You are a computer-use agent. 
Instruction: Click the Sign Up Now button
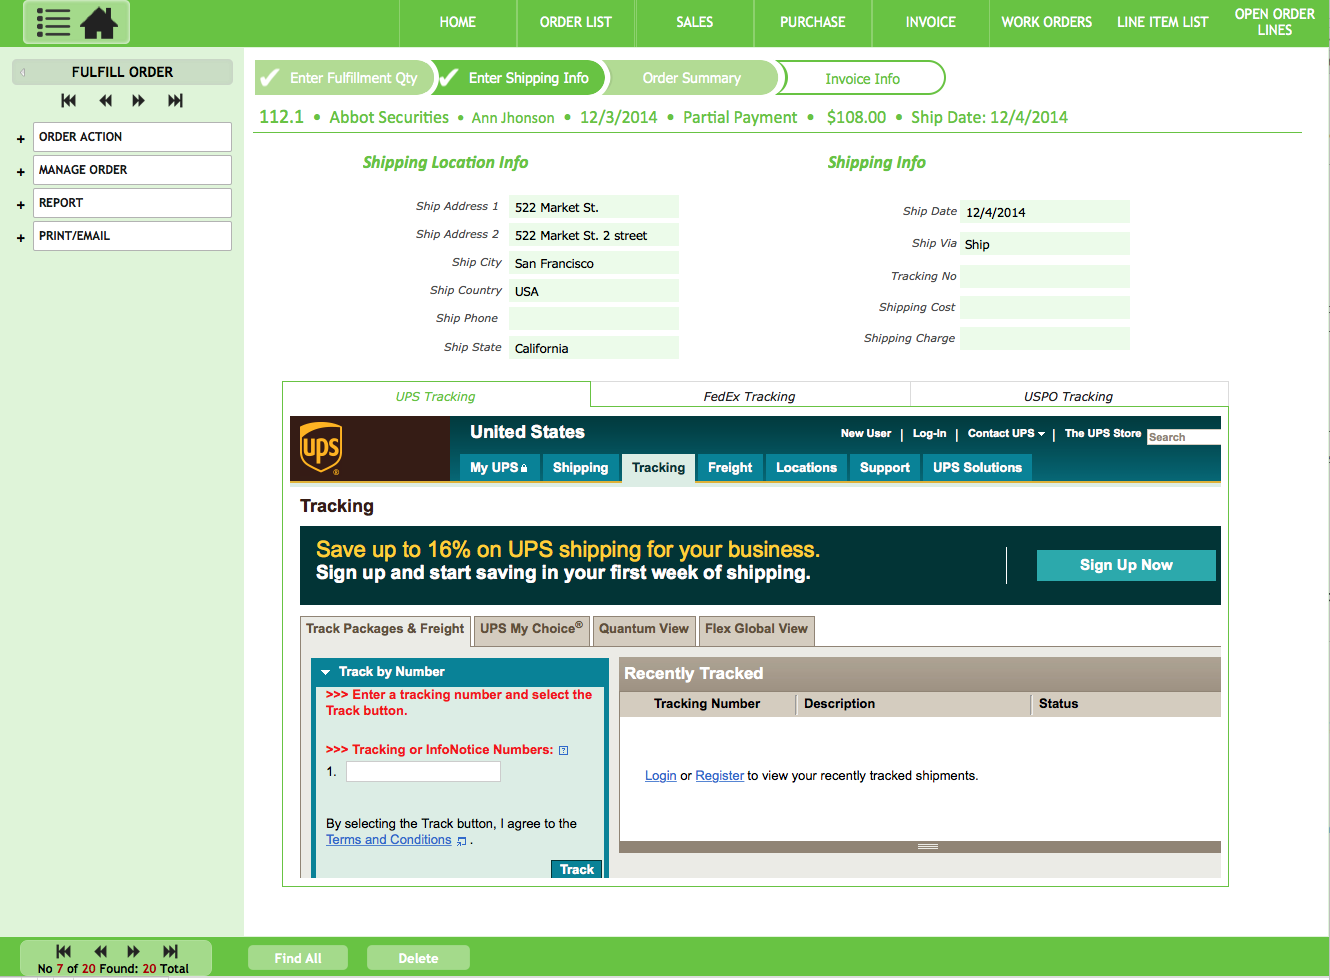[x=1126, y=565]
